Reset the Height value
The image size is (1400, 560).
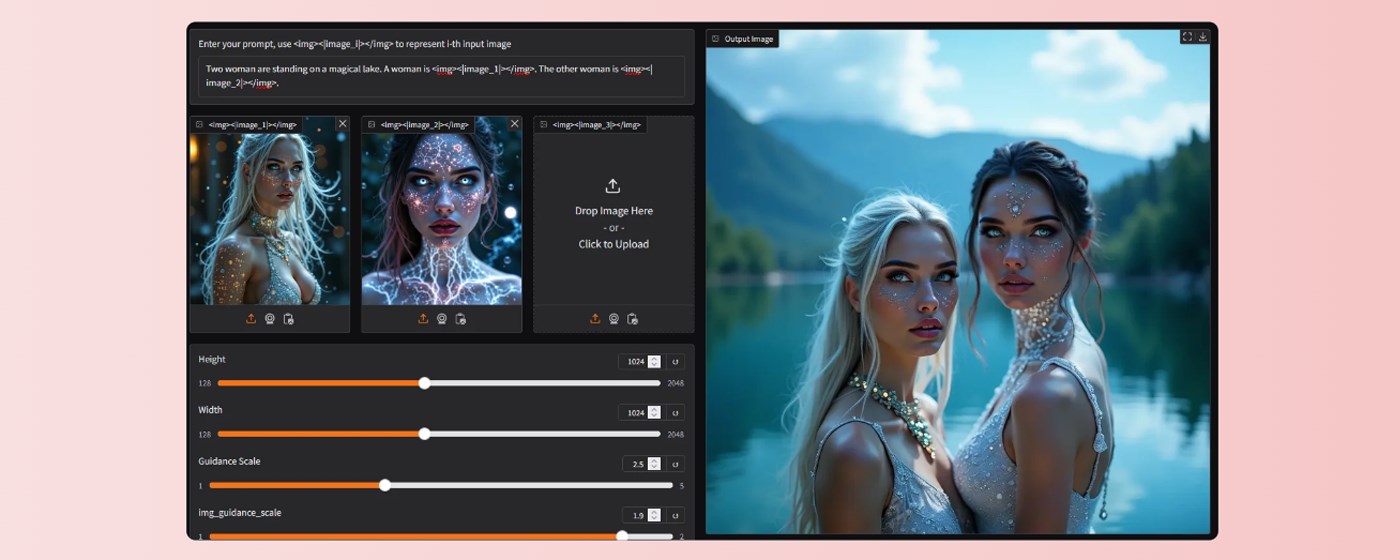click(x=675, y=362)
